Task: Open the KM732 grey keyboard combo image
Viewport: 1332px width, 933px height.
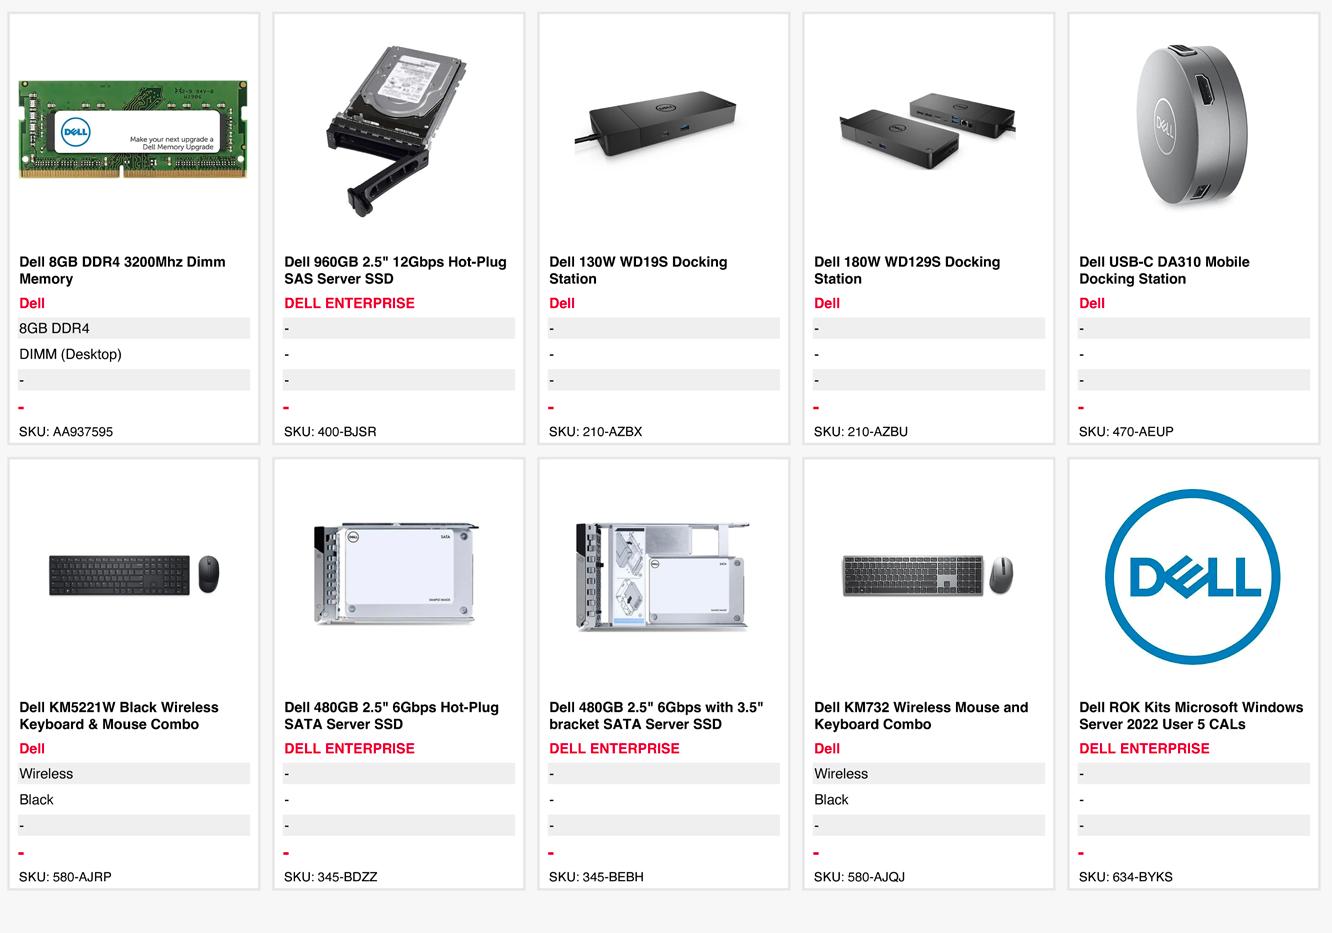Action: click(x=928, y=576)
